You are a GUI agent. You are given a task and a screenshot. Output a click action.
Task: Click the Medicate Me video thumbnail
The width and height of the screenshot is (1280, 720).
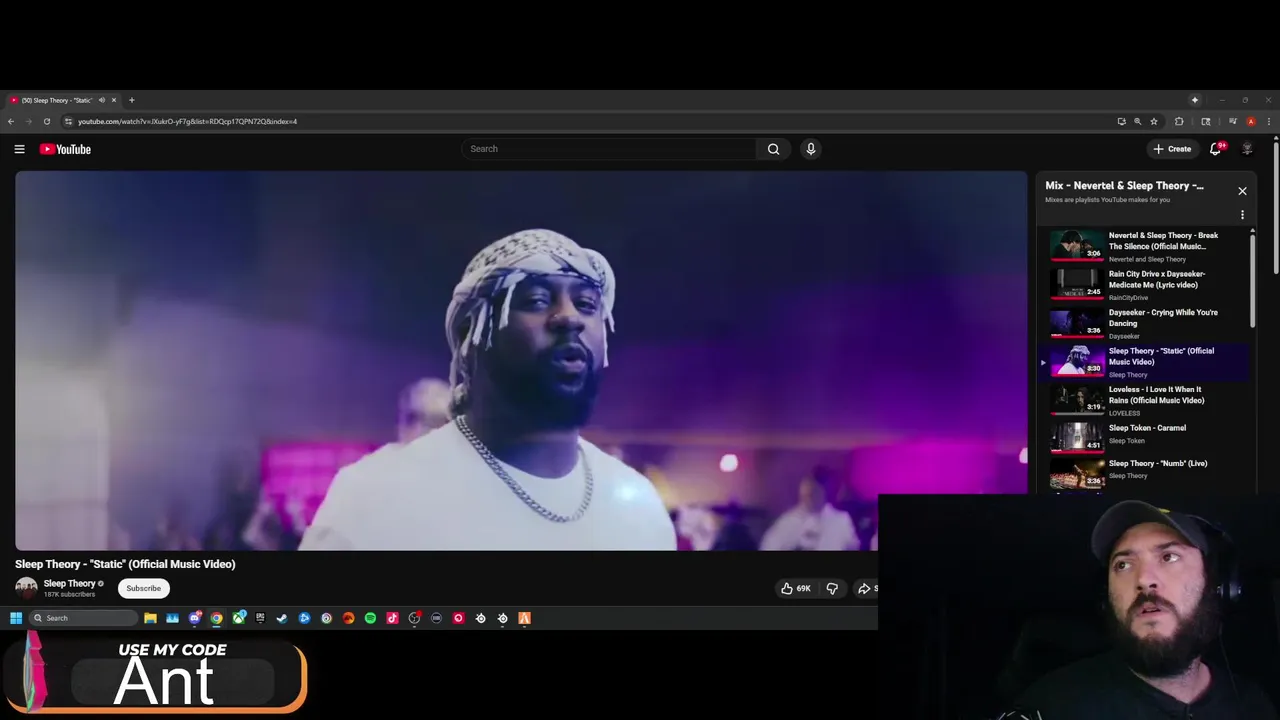[1077, 284]
